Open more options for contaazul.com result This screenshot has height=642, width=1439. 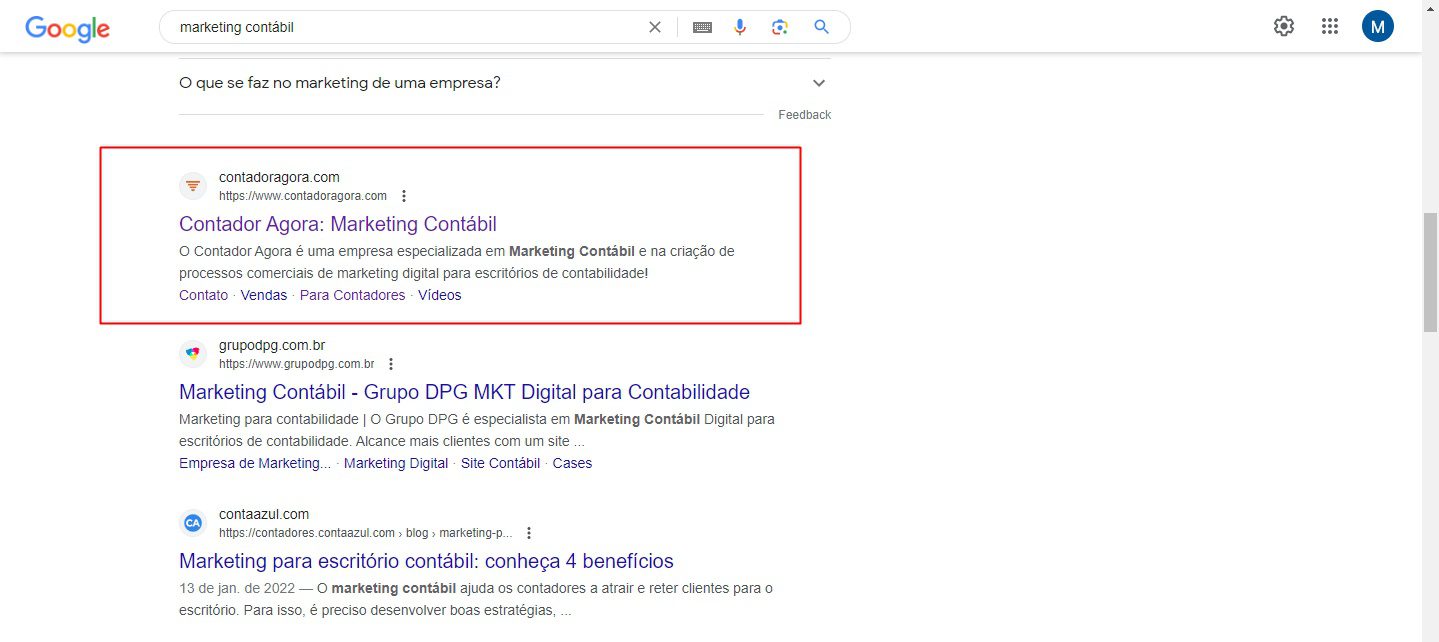pyautogui.click(x=529, y=533)
